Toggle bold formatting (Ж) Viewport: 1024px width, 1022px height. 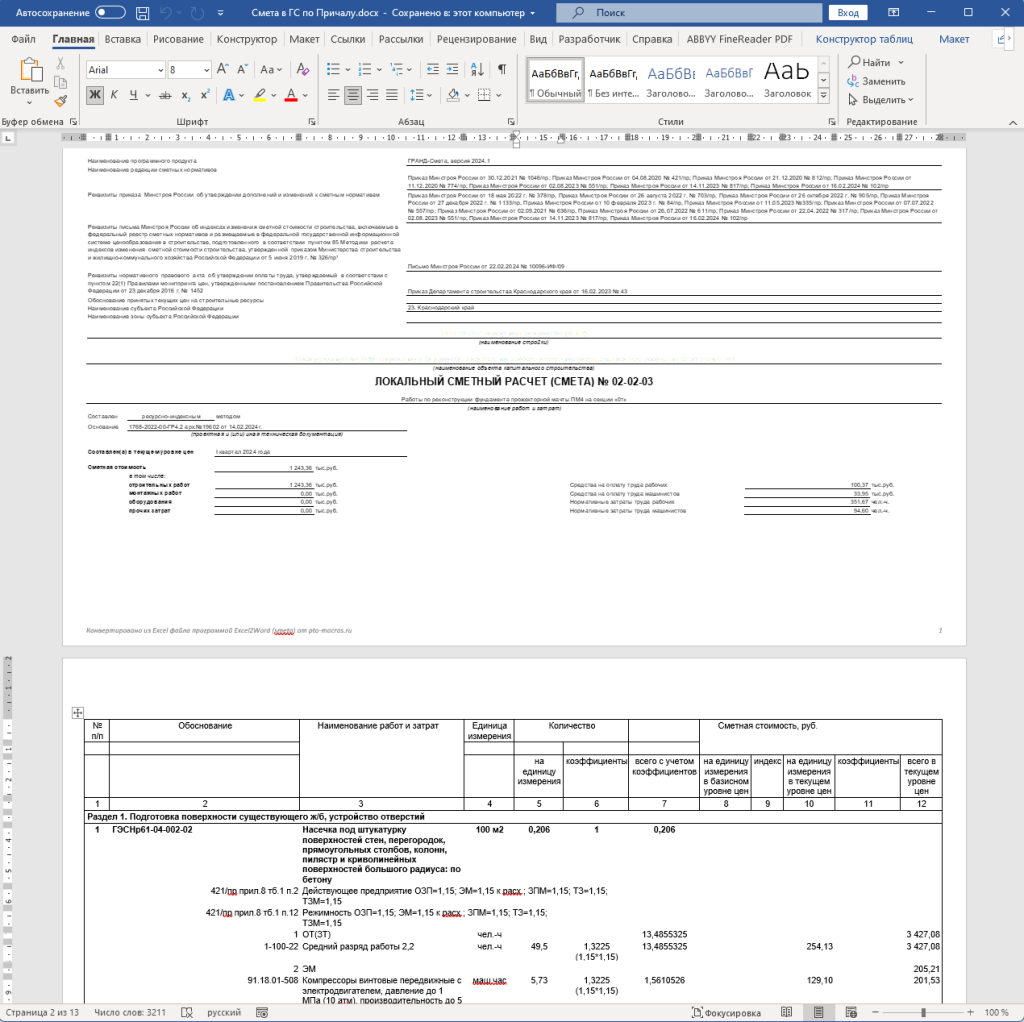pos(95,95)
